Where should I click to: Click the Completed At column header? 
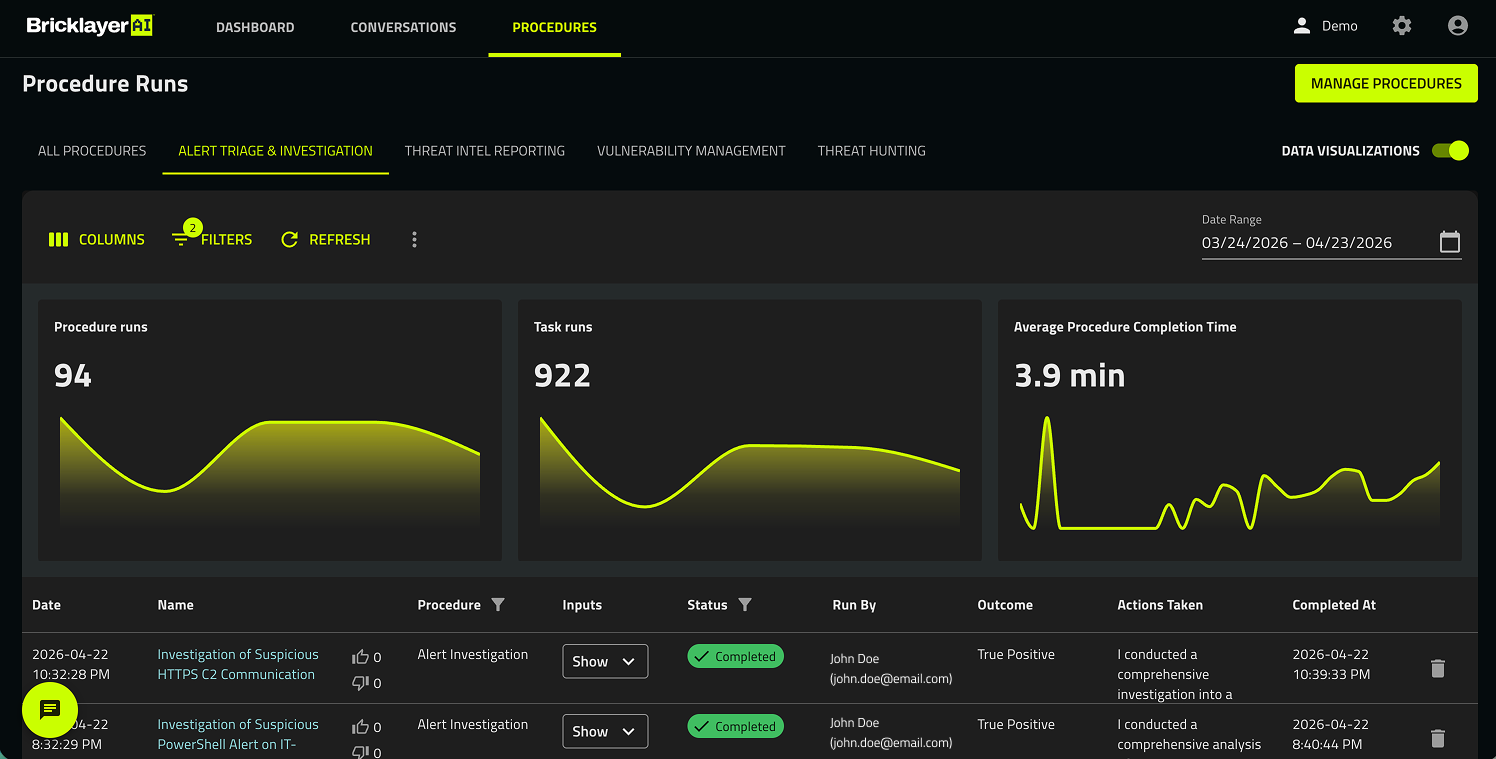point(1334,605)
